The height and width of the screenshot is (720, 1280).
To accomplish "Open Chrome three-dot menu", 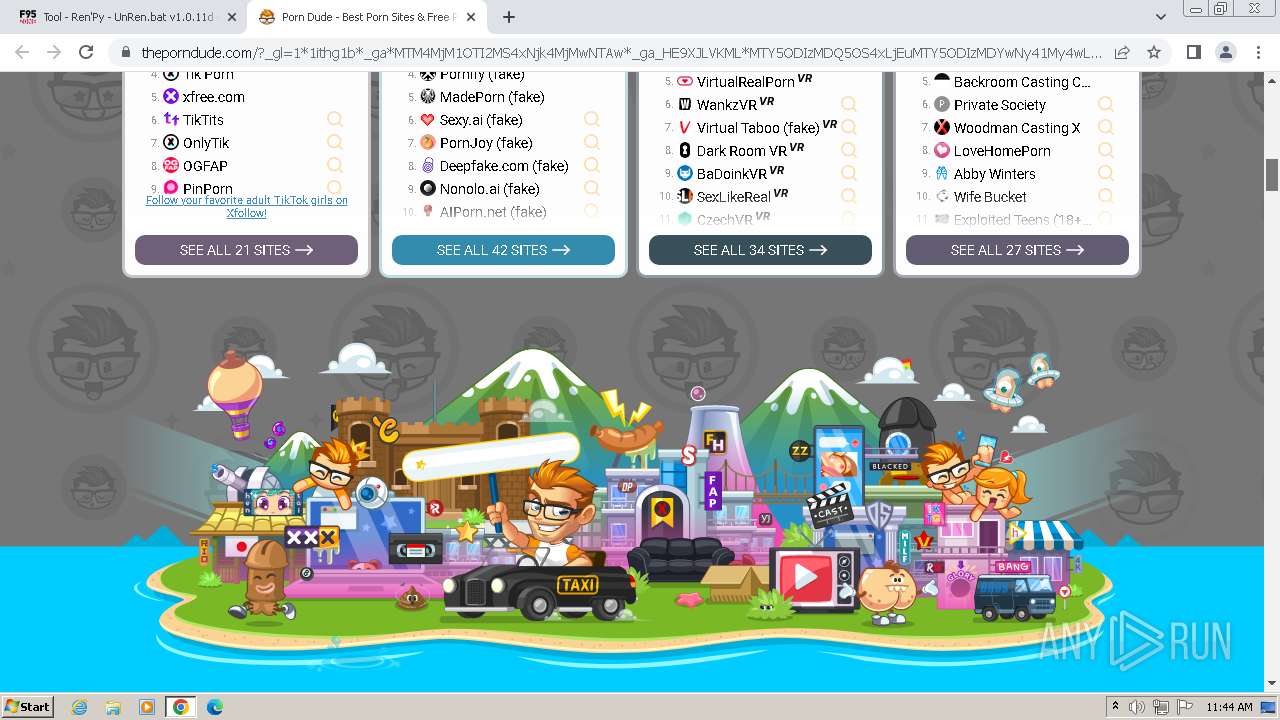I will pos(1258,52).
